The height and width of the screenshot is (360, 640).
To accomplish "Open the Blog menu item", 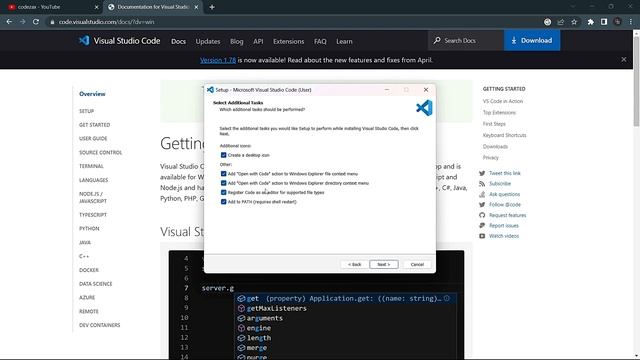I will pyautogui.click(x=237, y=41).
